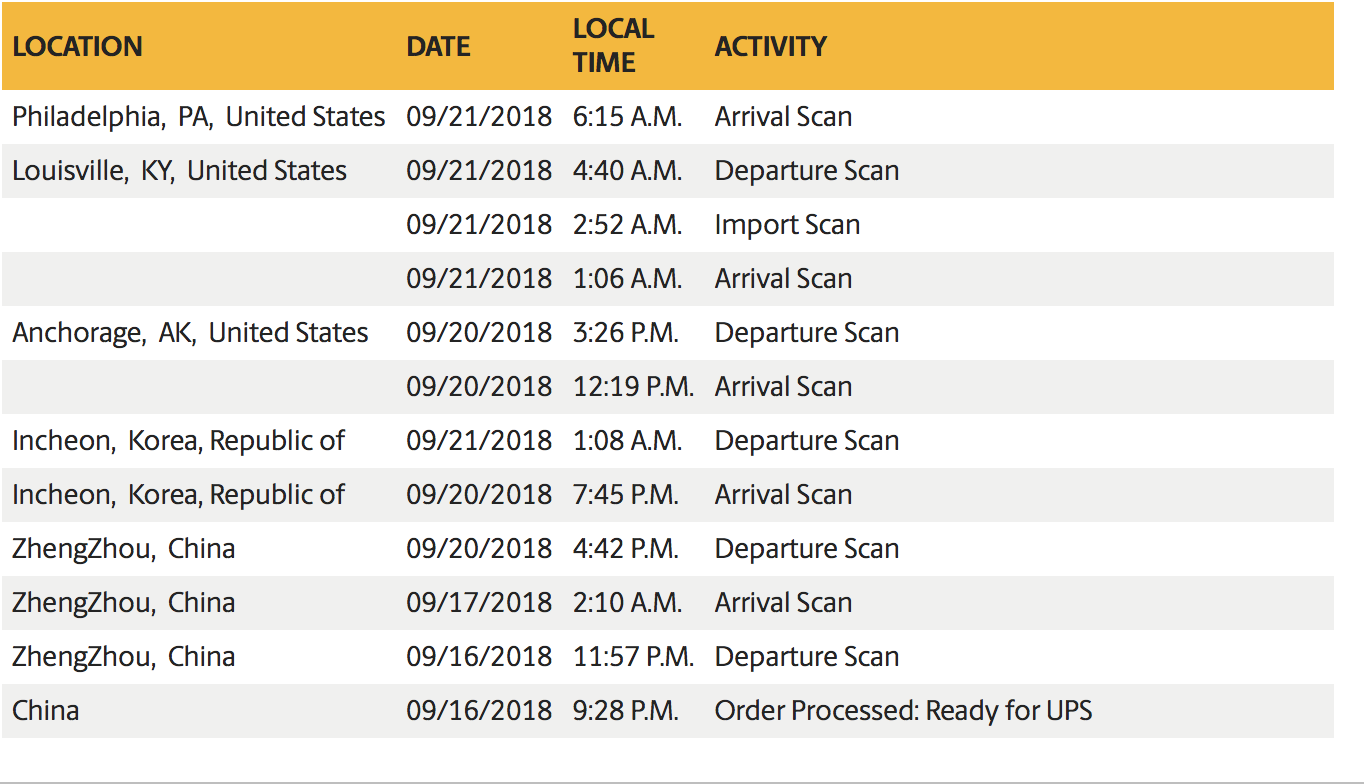Click the DATE column header
This screenshot has height=784, width=1364.
(438, 46)
